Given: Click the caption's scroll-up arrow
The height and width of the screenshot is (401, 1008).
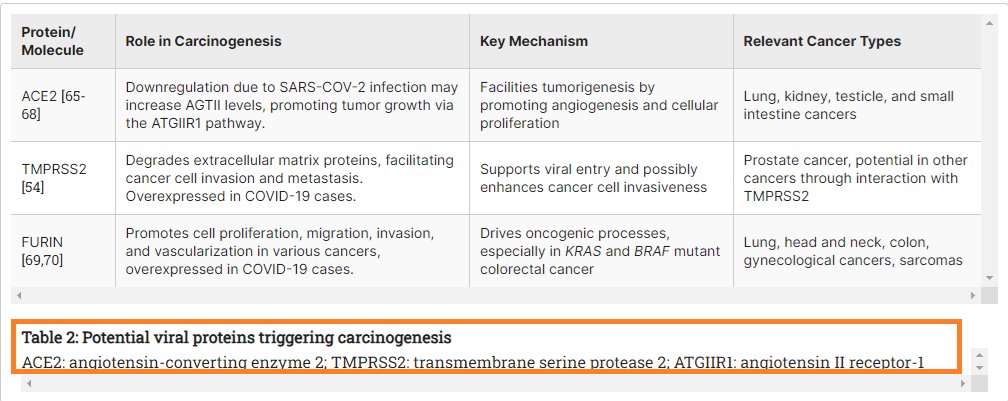Looking at the screenshot, I should coord(978,355).
